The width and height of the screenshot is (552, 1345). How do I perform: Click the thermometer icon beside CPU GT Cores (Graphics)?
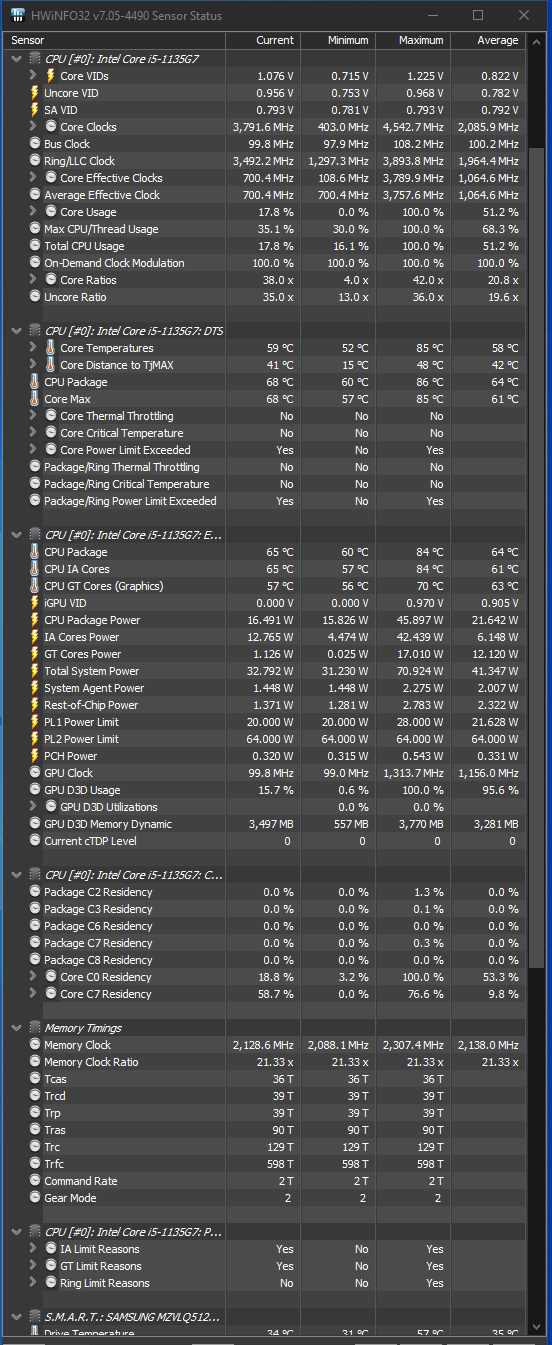(35, 586)
